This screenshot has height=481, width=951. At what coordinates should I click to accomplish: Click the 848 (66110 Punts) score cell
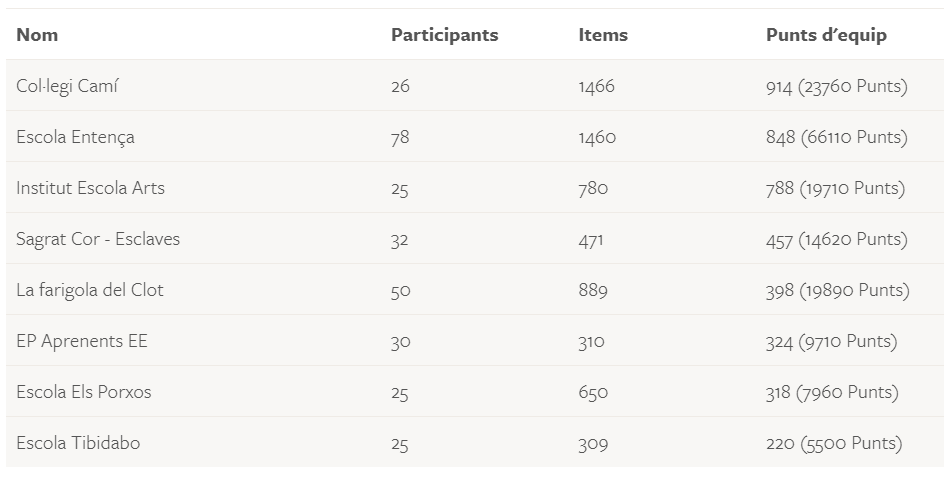click(x=836, y=137)
